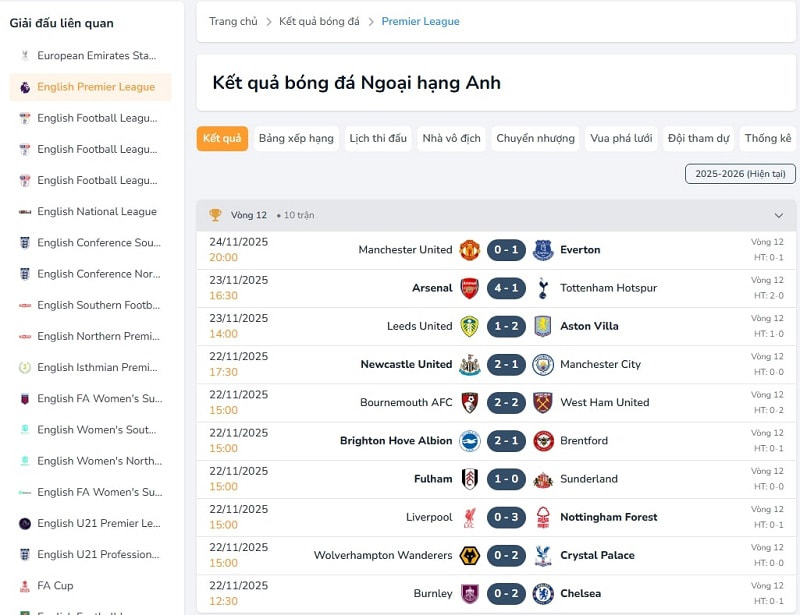This screenshot has height=615, width=800.
Task: Click the Newcastle United crest icon
Action: [x=470, y=364]
